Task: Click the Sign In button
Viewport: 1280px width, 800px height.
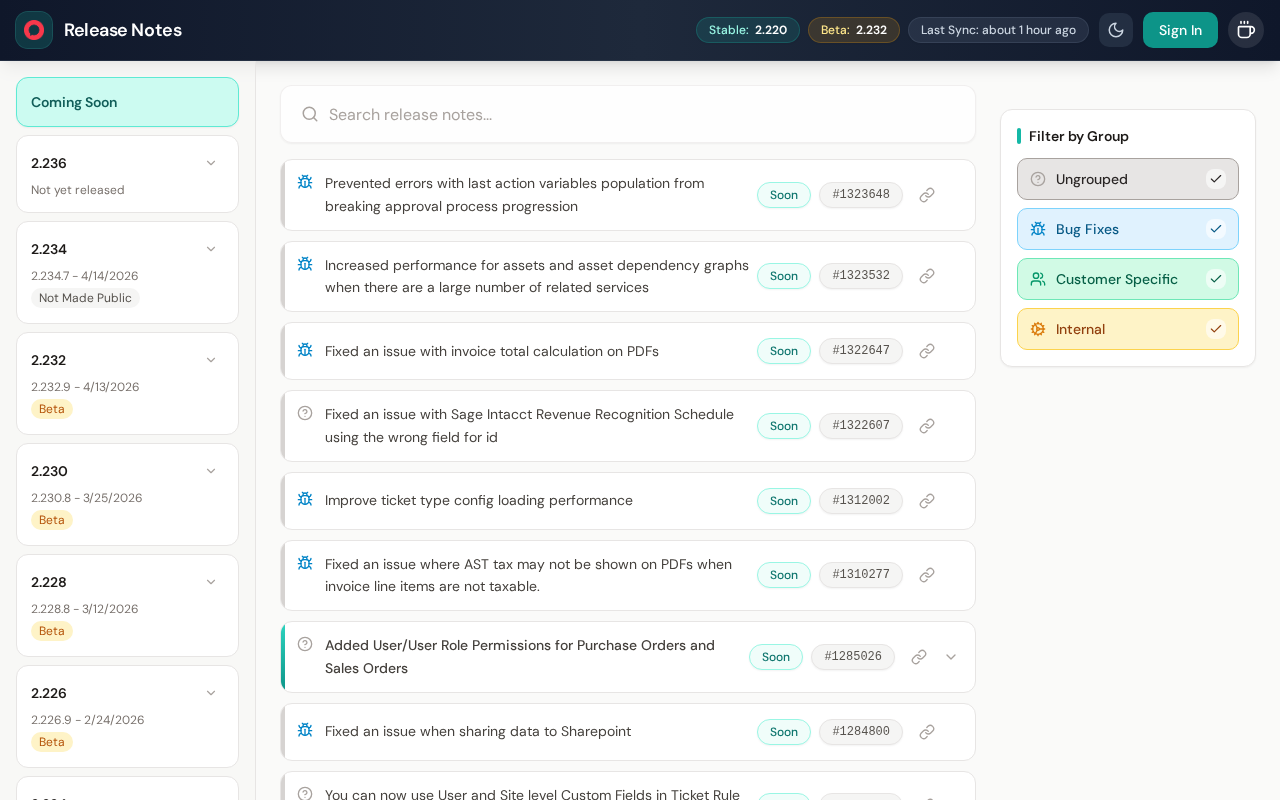Action: pos(1180,30)
